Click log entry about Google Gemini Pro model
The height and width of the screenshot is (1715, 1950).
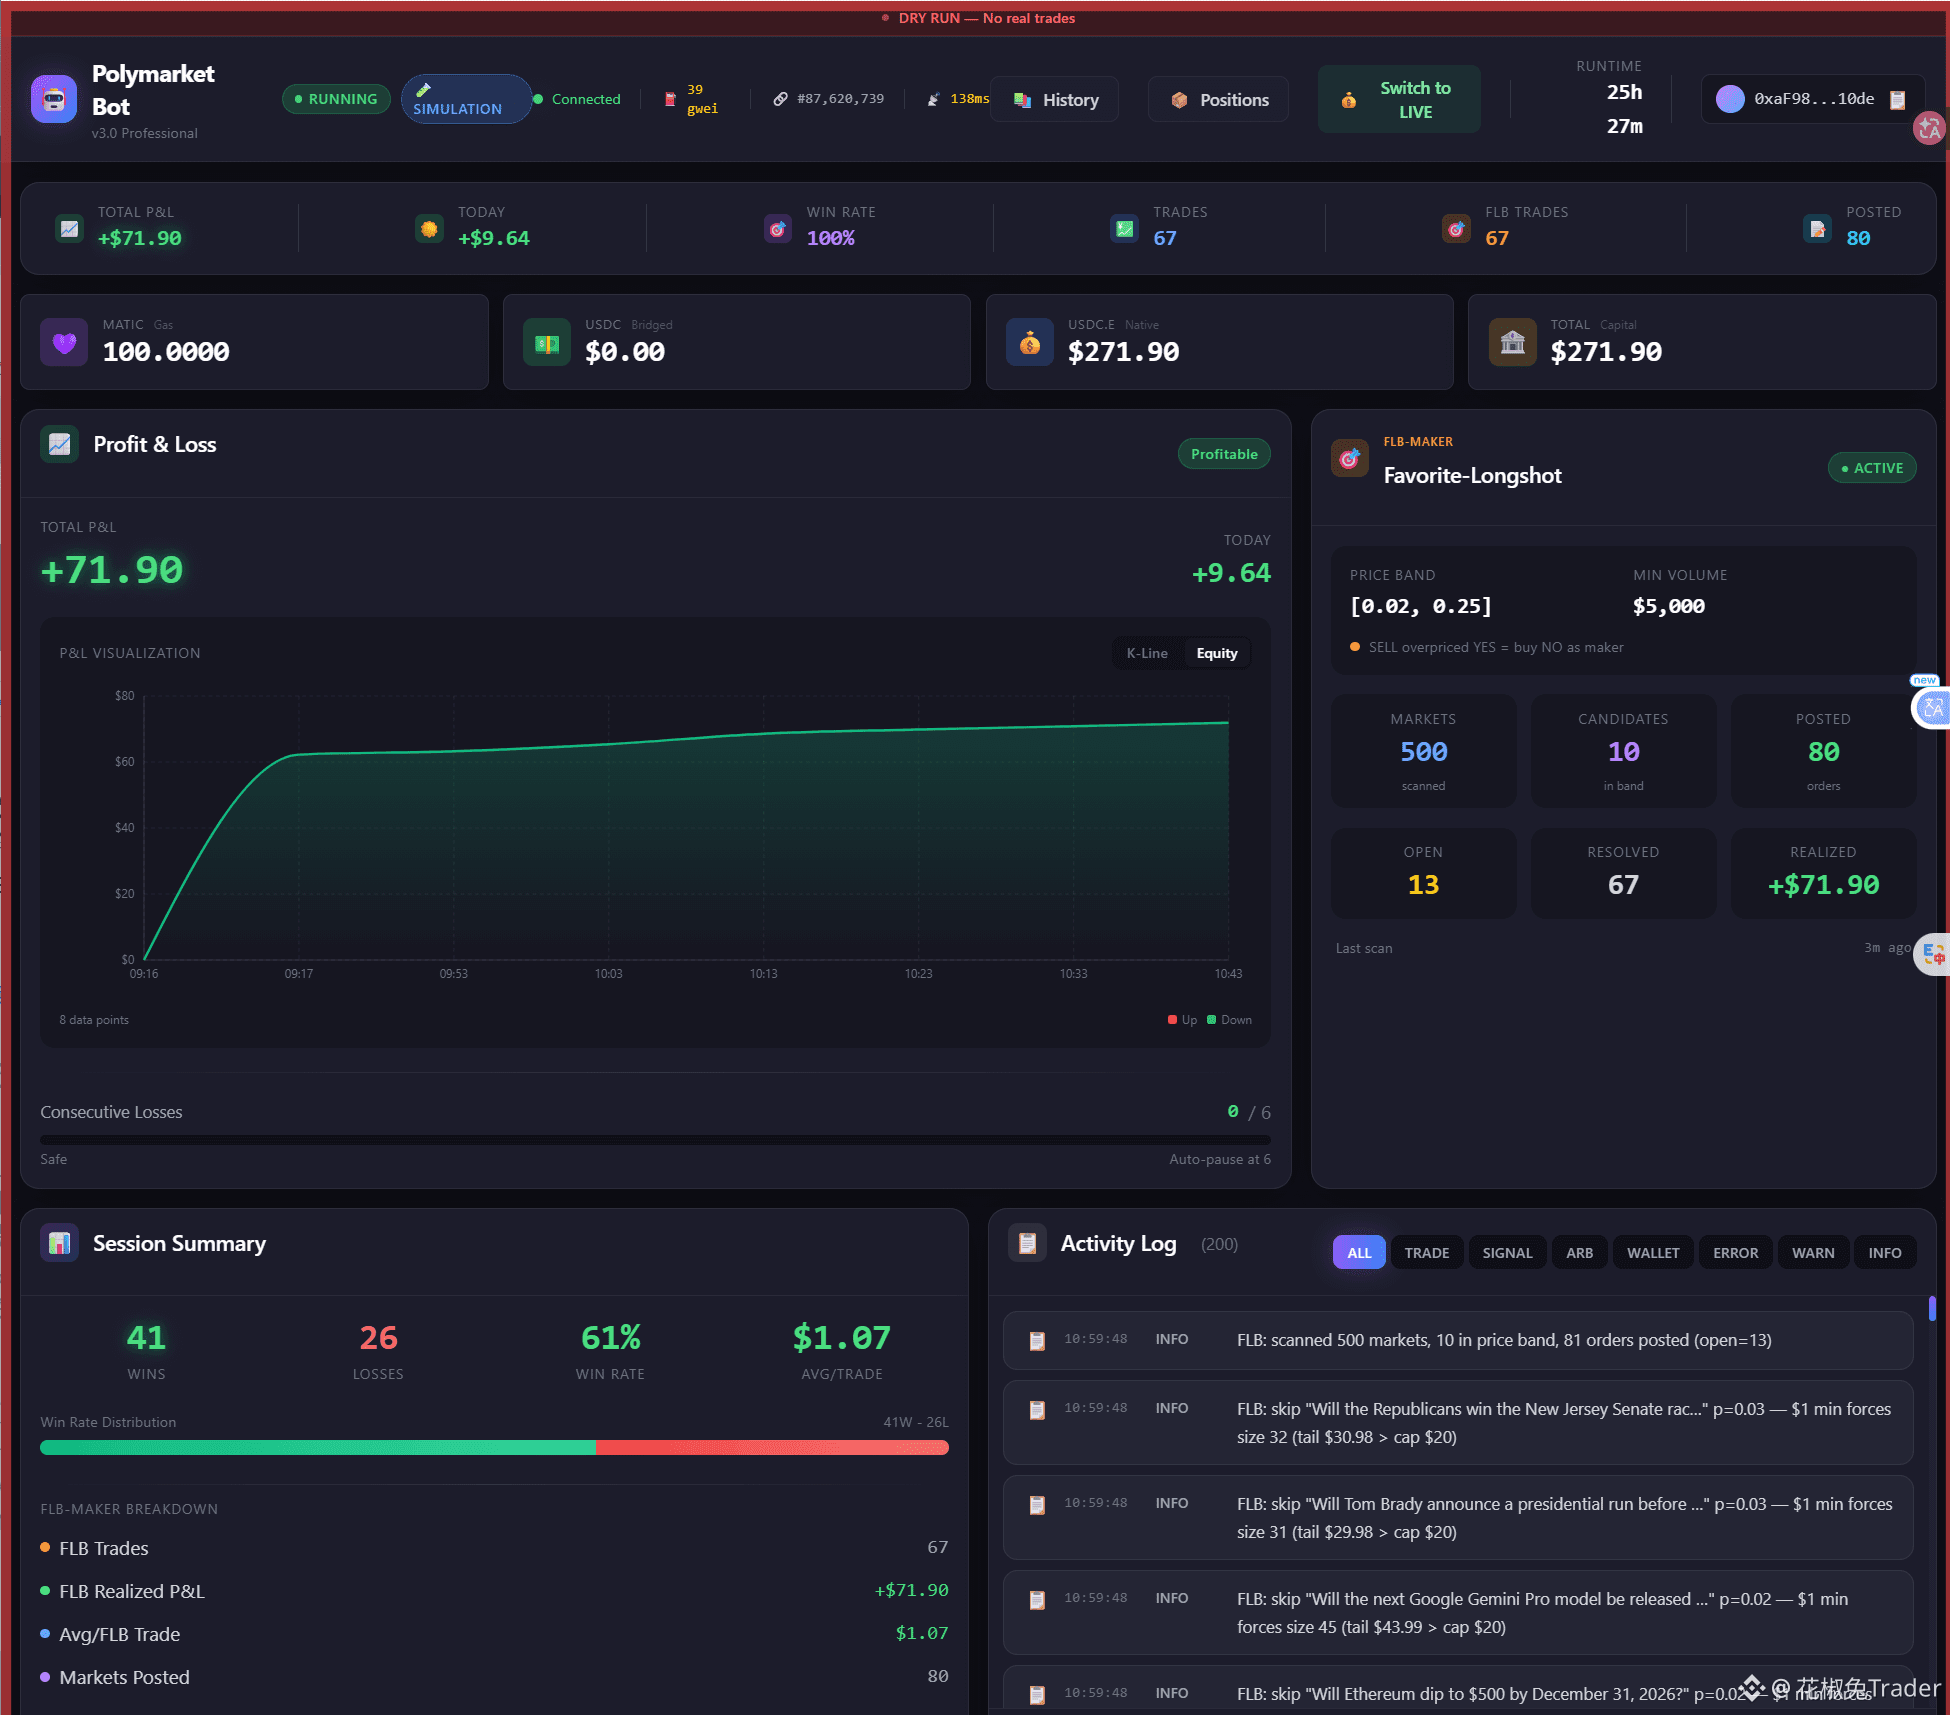(x=1458, y=1613)
